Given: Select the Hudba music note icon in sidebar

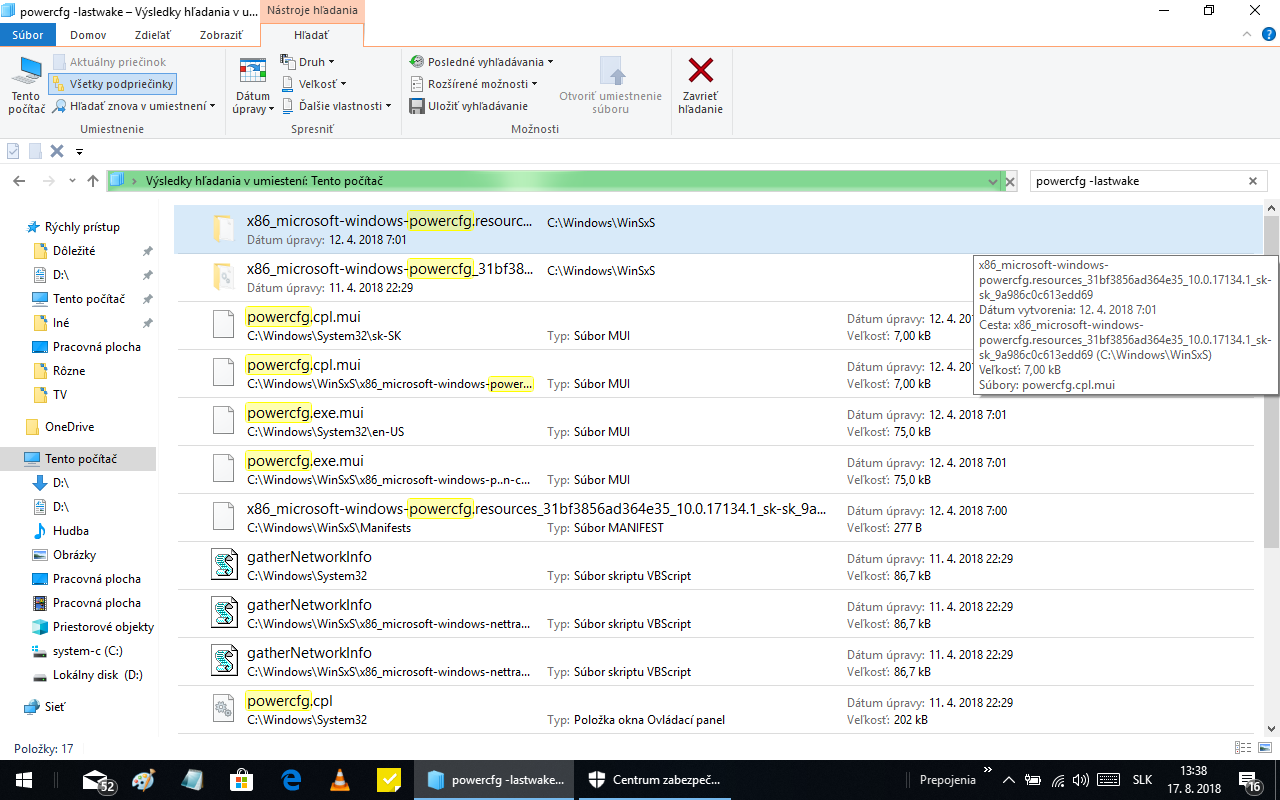Looking at the screenshot, I should [x=40, y=531].
